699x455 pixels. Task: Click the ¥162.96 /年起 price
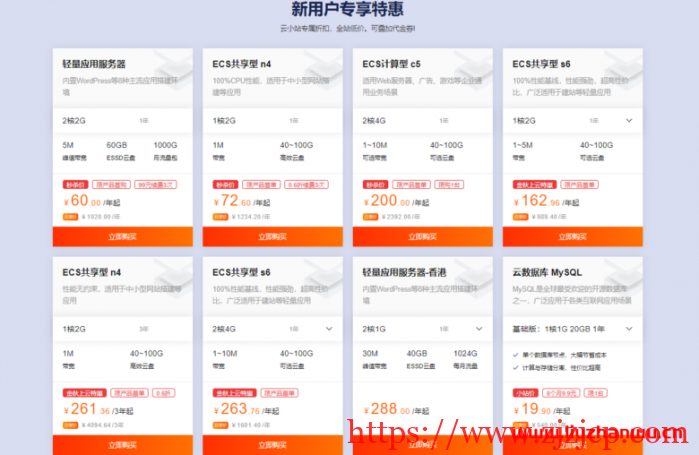546,201
